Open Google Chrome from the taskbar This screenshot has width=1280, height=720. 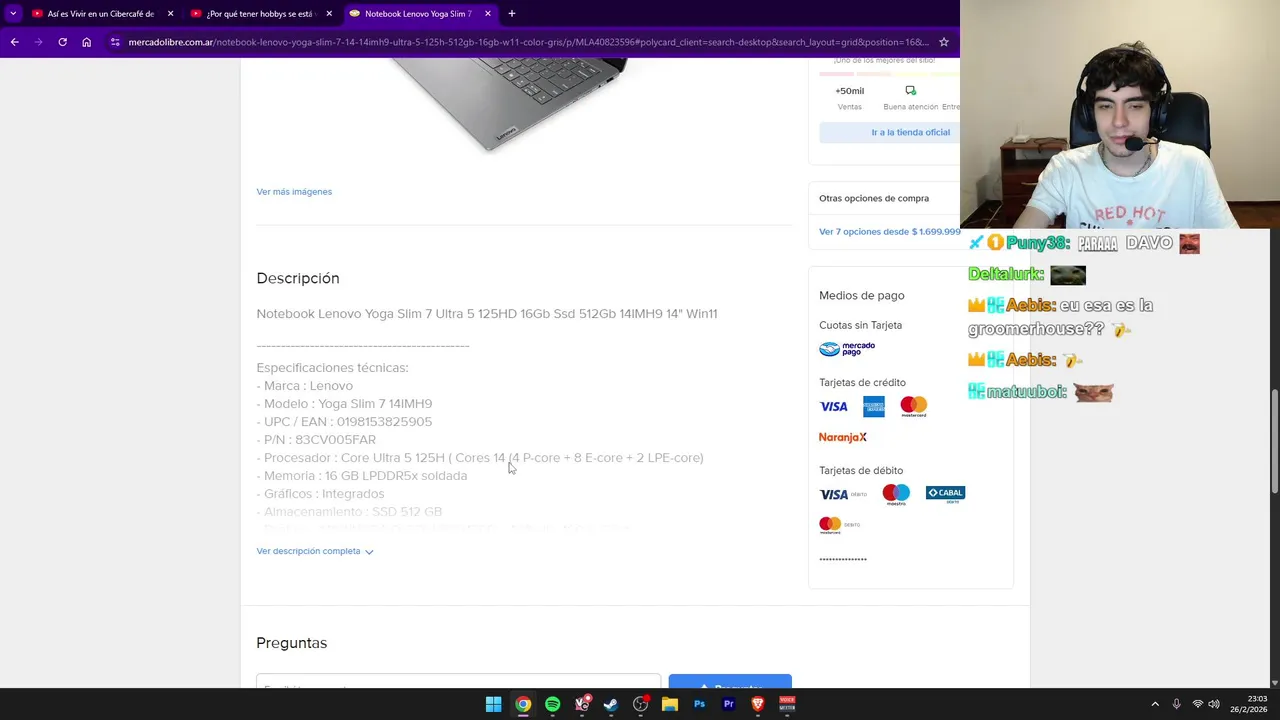(x=523, y=704)
